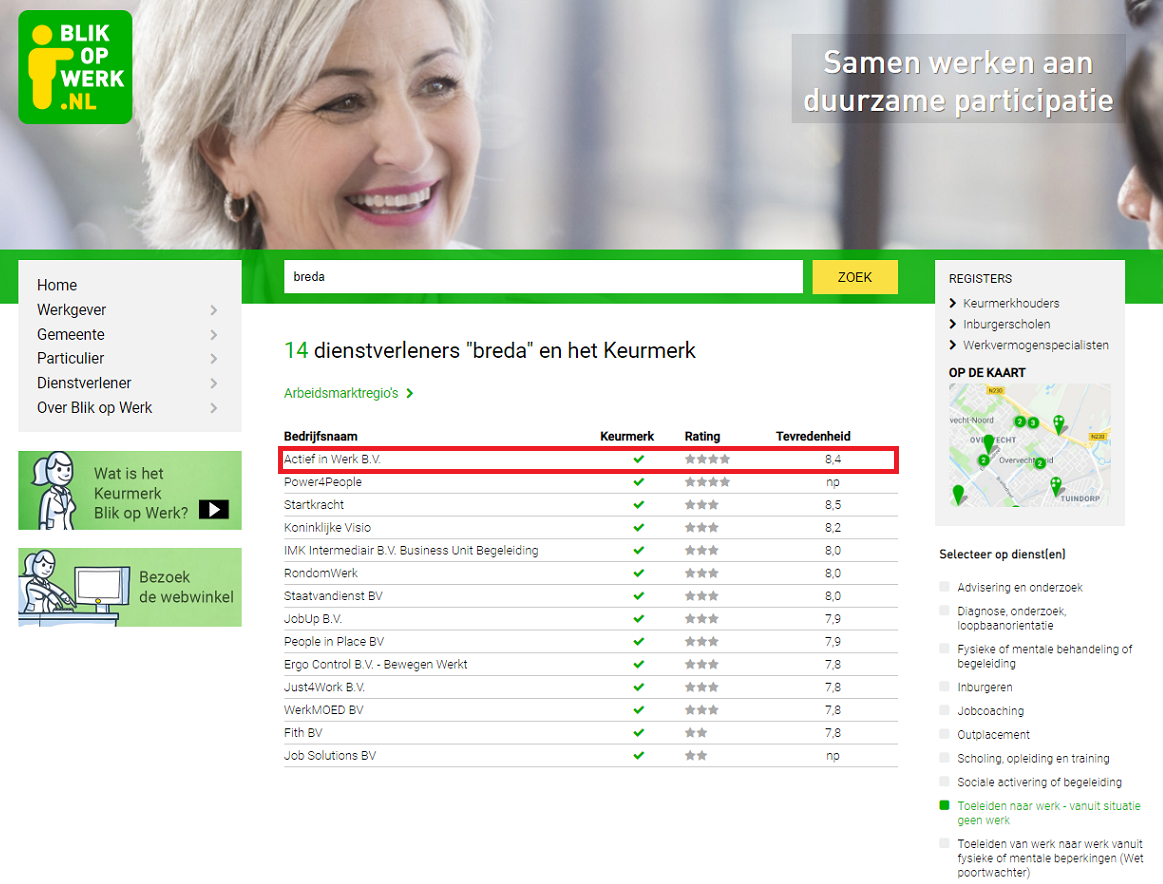Image resolution: width=1163 pixels, height=884 pixels.
Task: Expand the Werkgever menu arrow
Action: click(214, 310)
